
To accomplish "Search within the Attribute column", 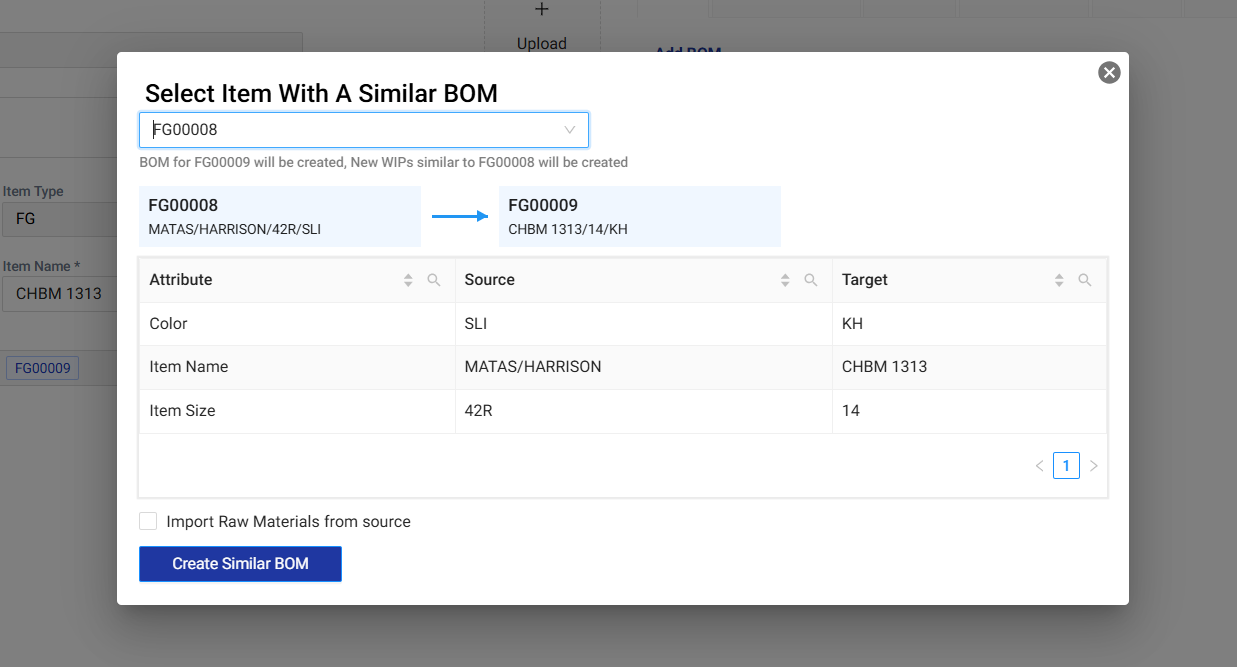I will (x=434, y=281).
